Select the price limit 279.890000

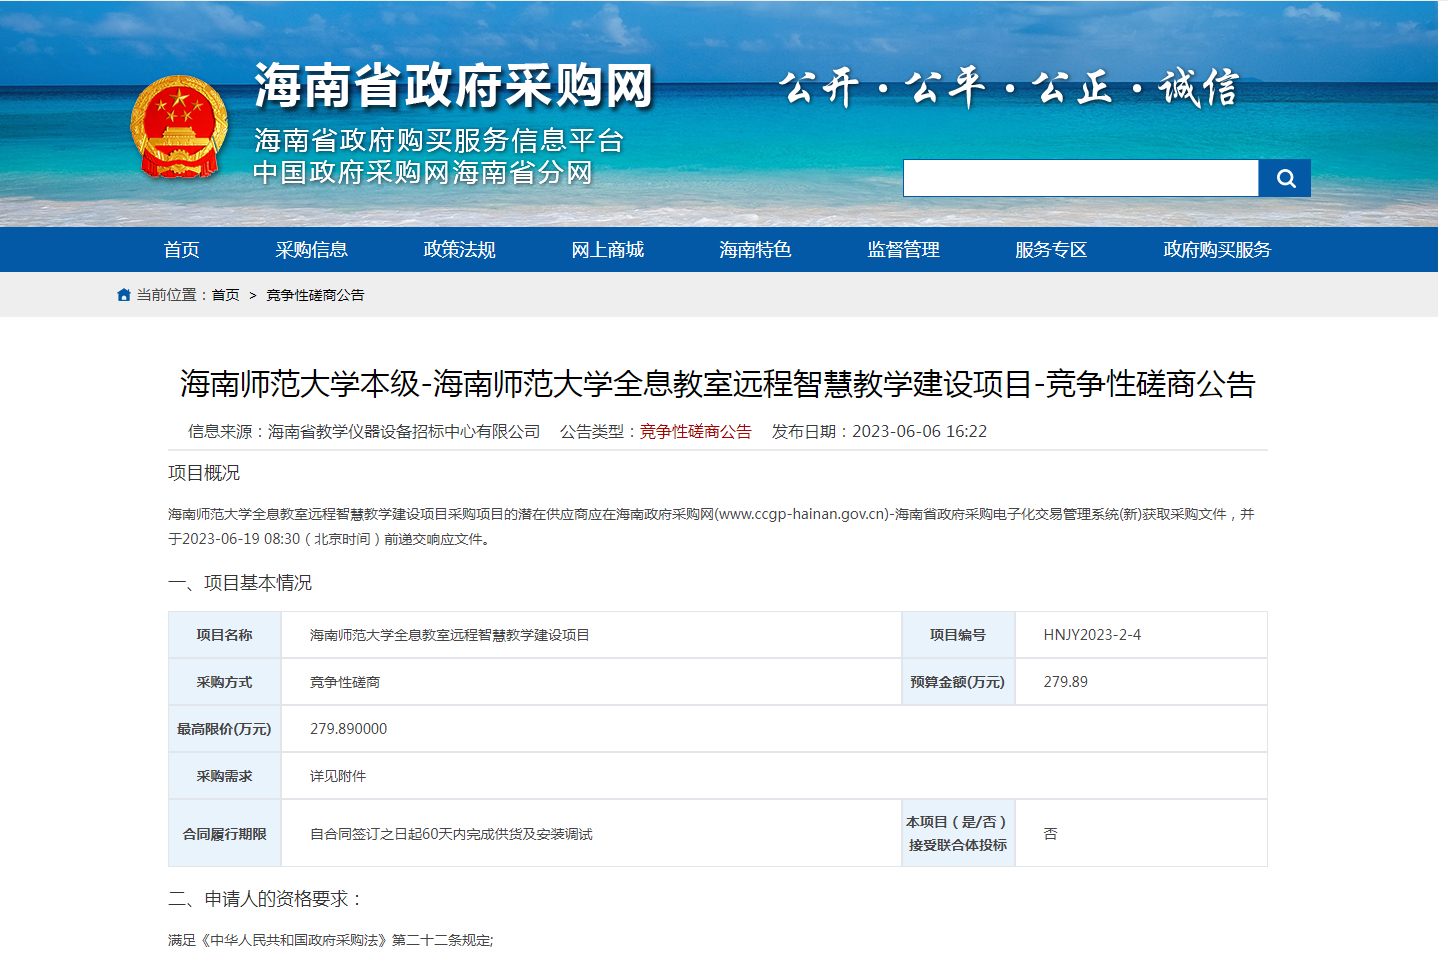(348, 729)
